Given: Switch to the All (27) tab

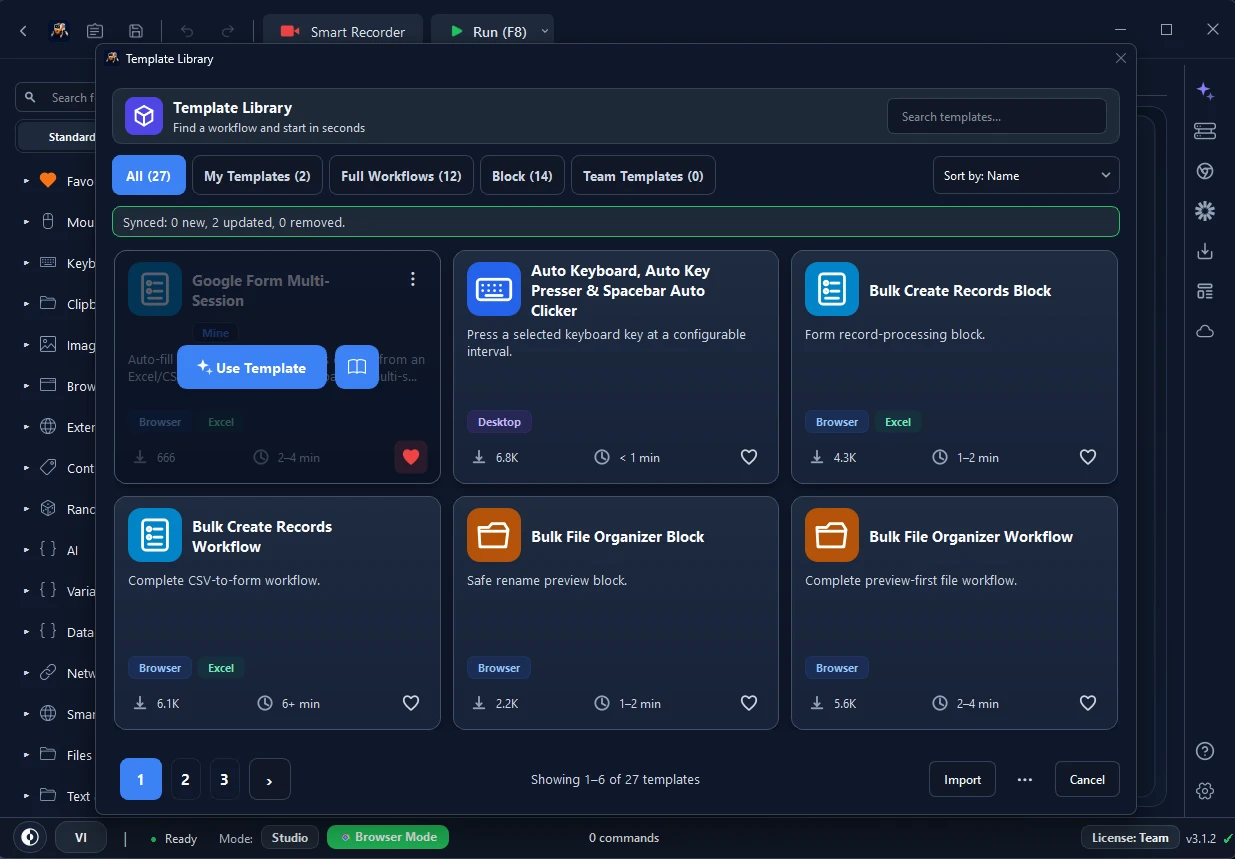Looking at the screenshot, I should click(x=148, y=176).
